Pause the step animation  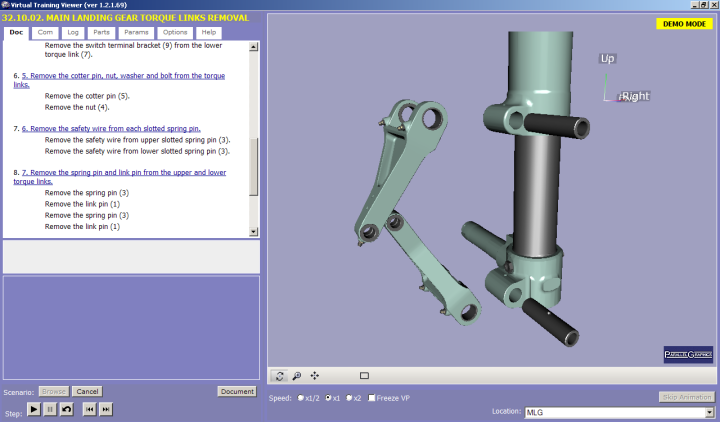pyautogui.click(x=50, y=409)
